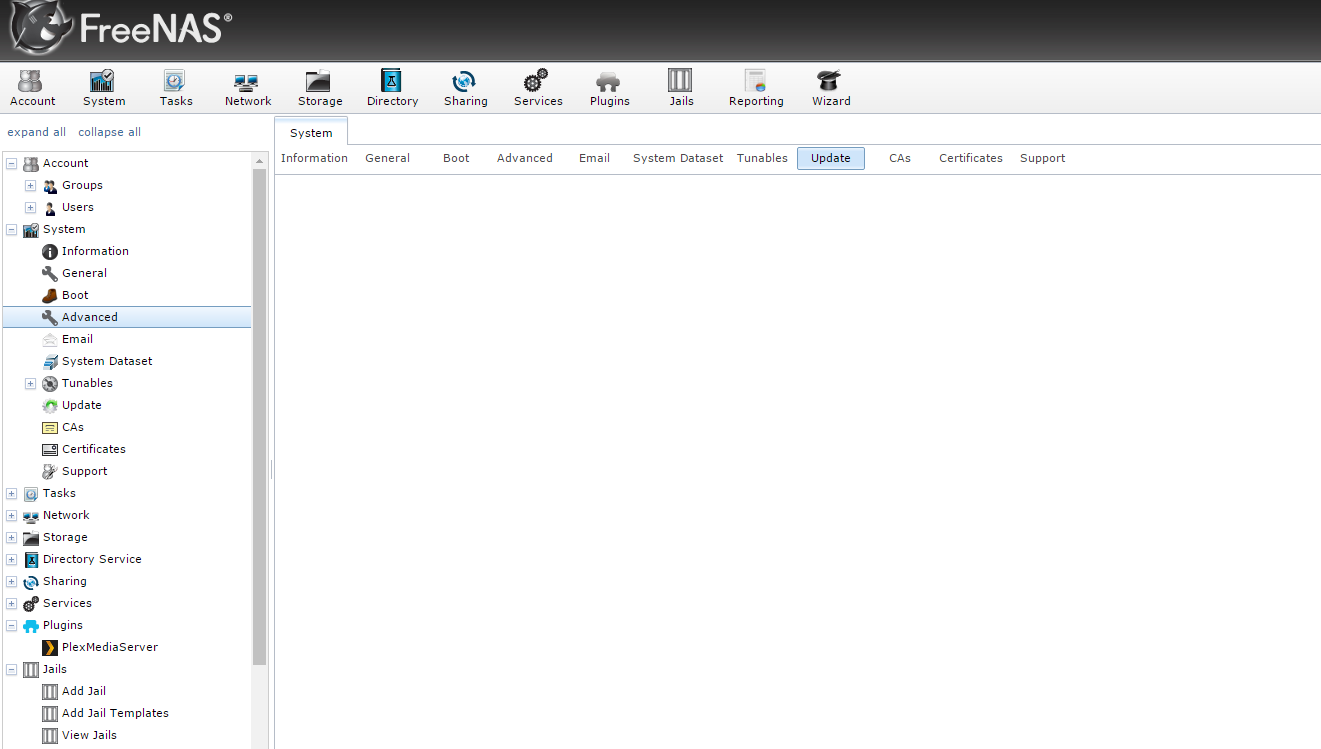
Task: Select General in the sidebar tree
Action: pyautogui.click(x=84, y=273)
